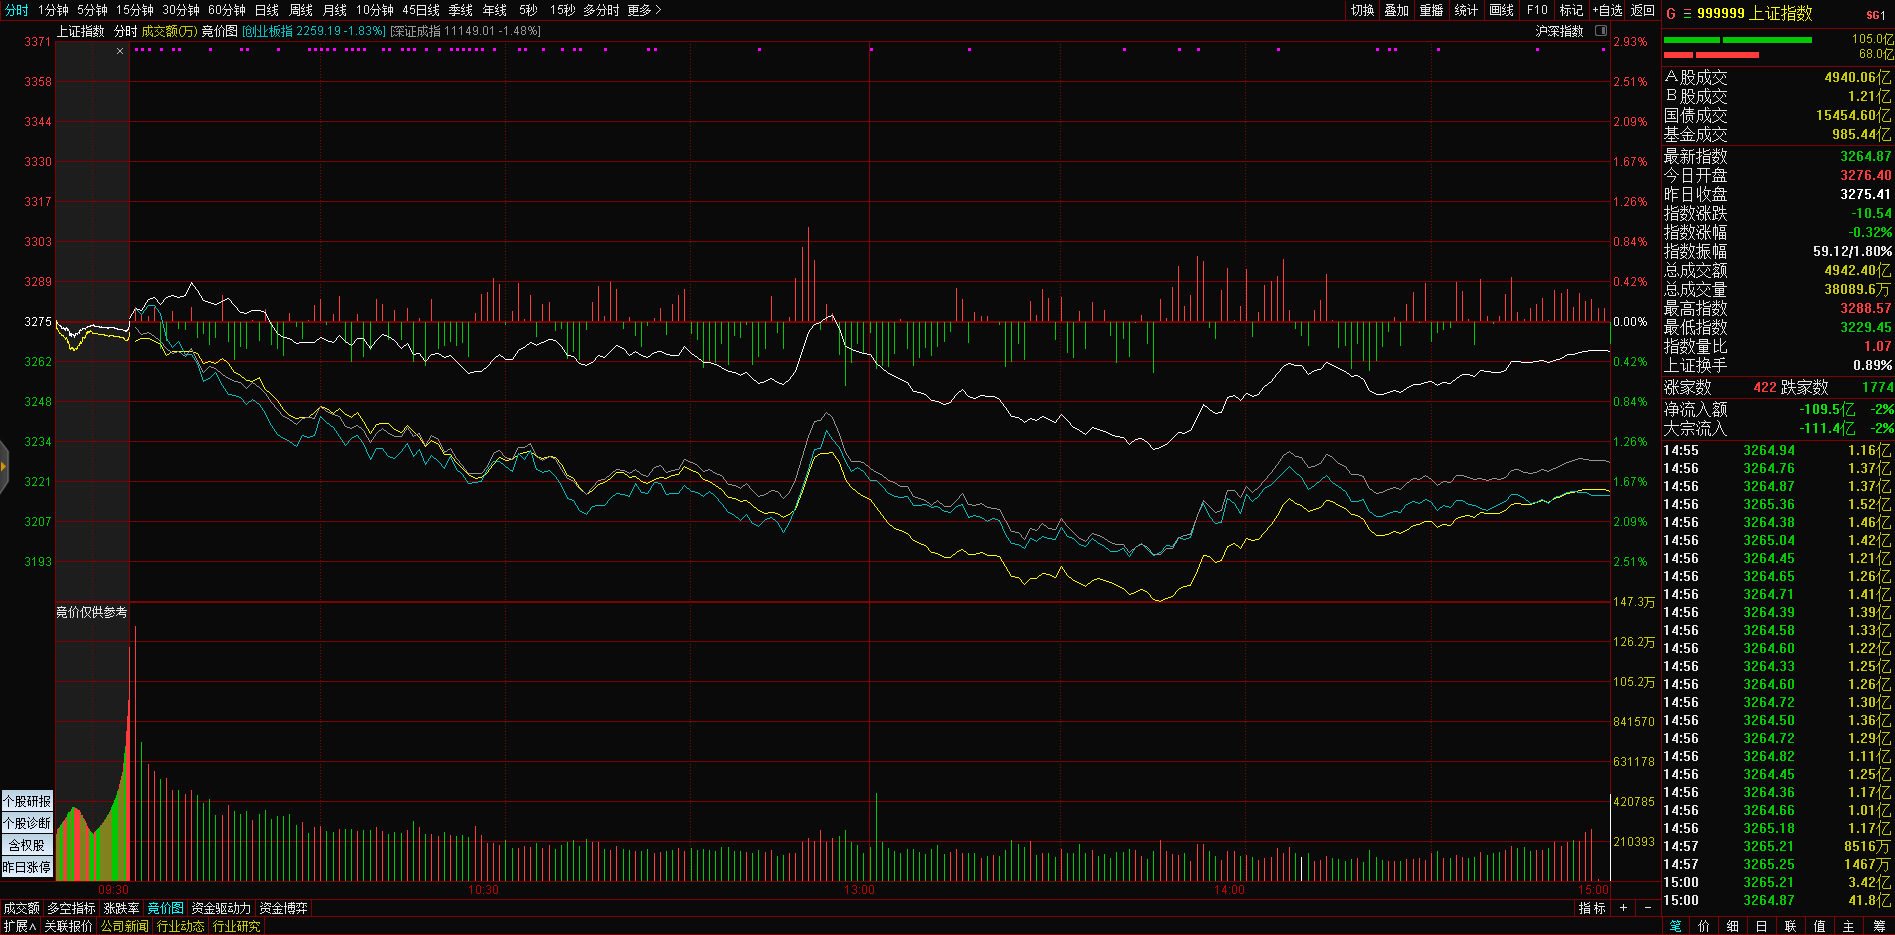Click the orange arrow on the left edge
Viewport: 1895px width, 935px height.
(x=4, y=466)
